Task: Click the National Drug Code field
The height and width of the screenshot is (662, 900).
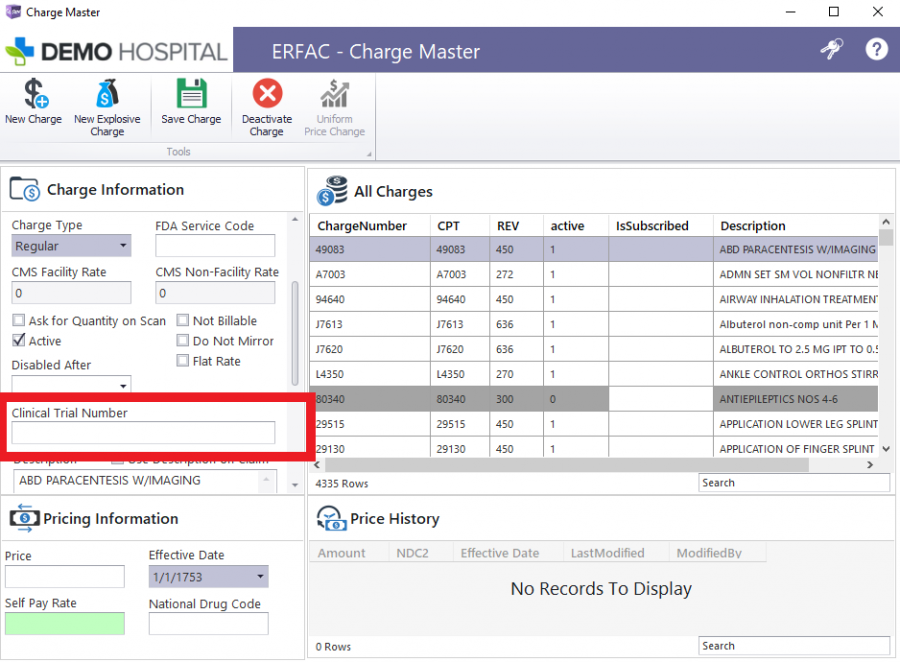Action: click(x=208, y=624)
